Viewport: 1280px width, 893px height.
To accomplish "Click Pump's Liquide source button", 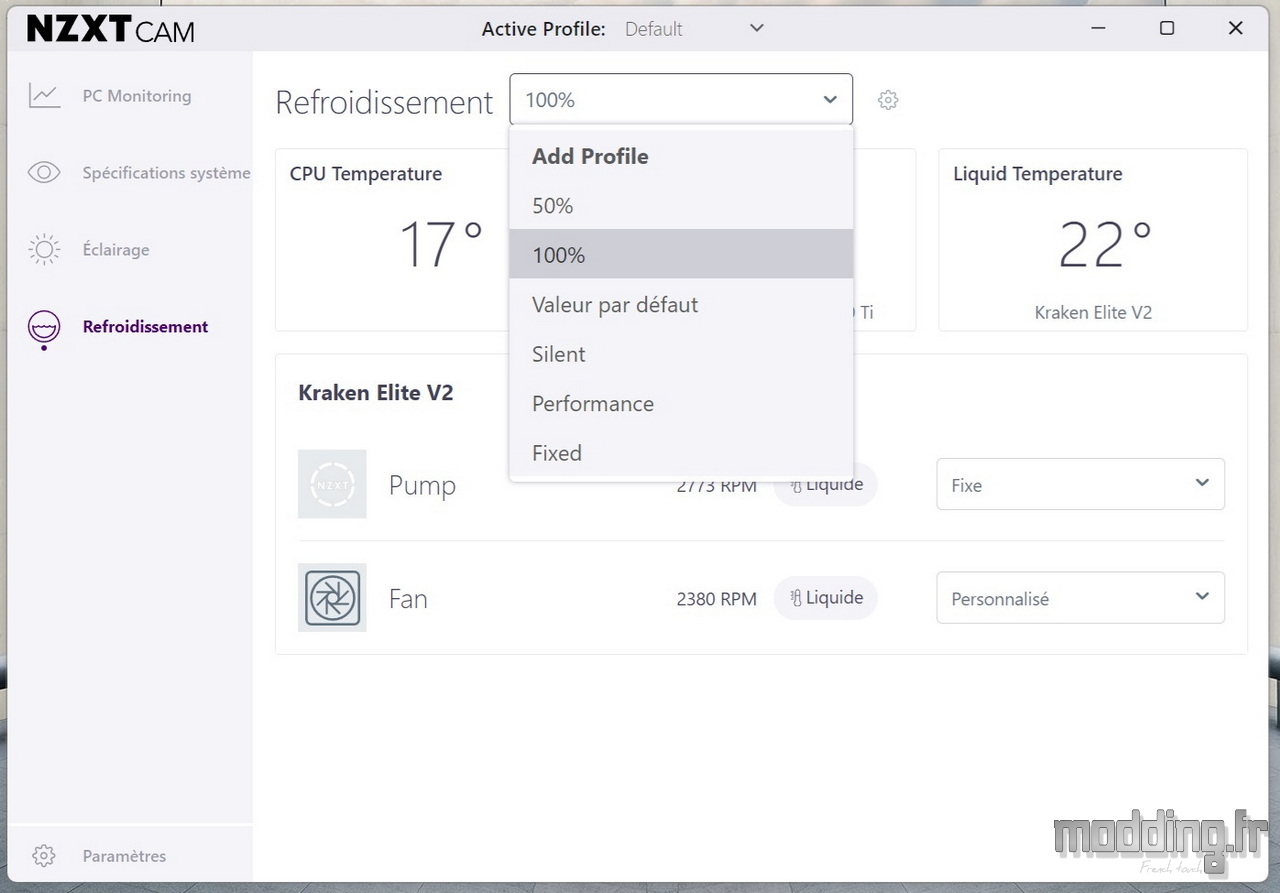I will pos(825,485).
